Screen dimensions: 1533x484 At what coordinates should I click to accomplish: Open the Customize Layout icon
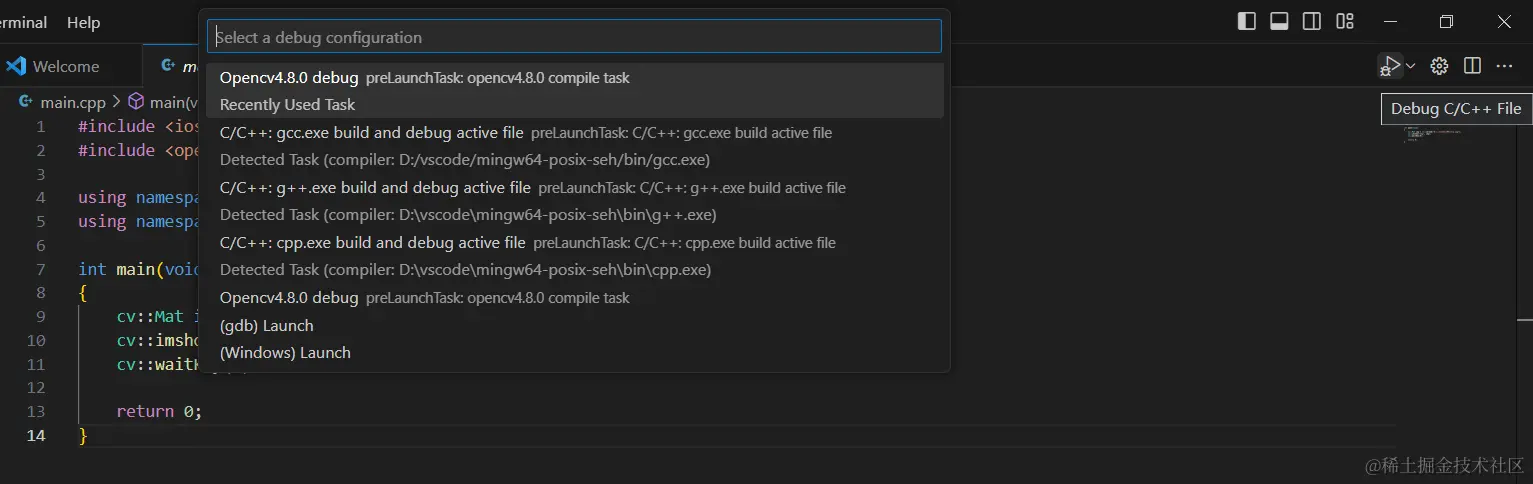1345,22
